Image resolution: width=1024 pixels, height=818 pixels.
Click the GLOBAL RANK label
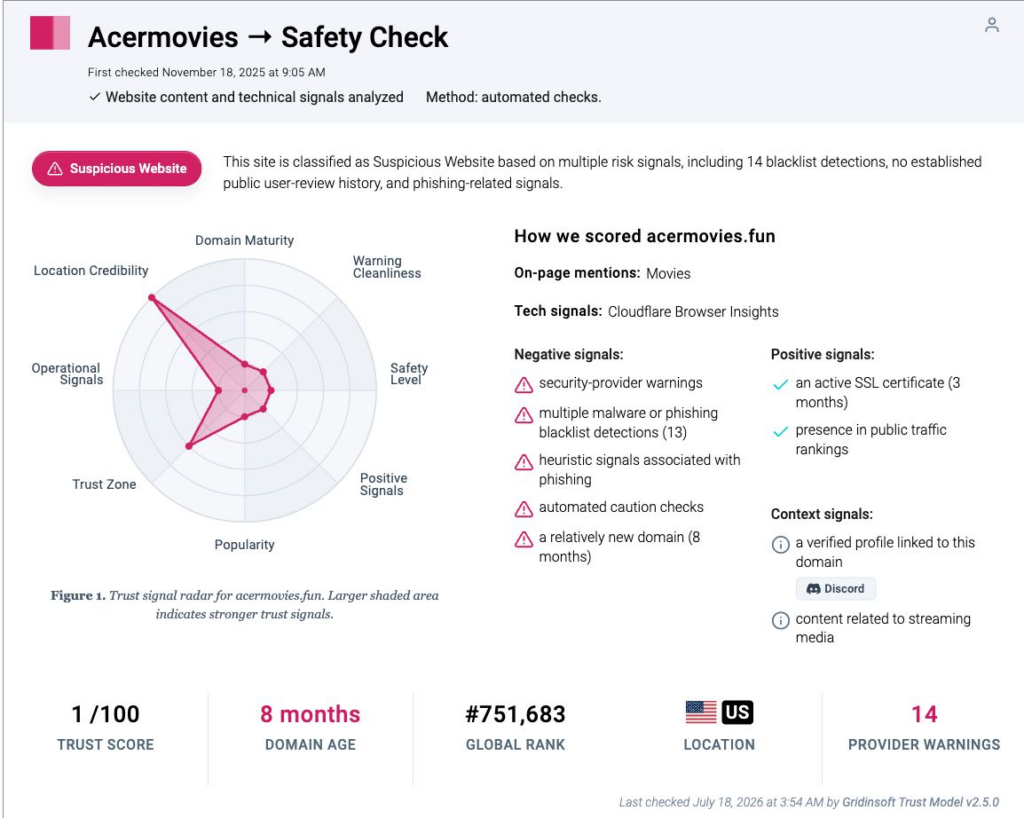[x=515, y=745]
